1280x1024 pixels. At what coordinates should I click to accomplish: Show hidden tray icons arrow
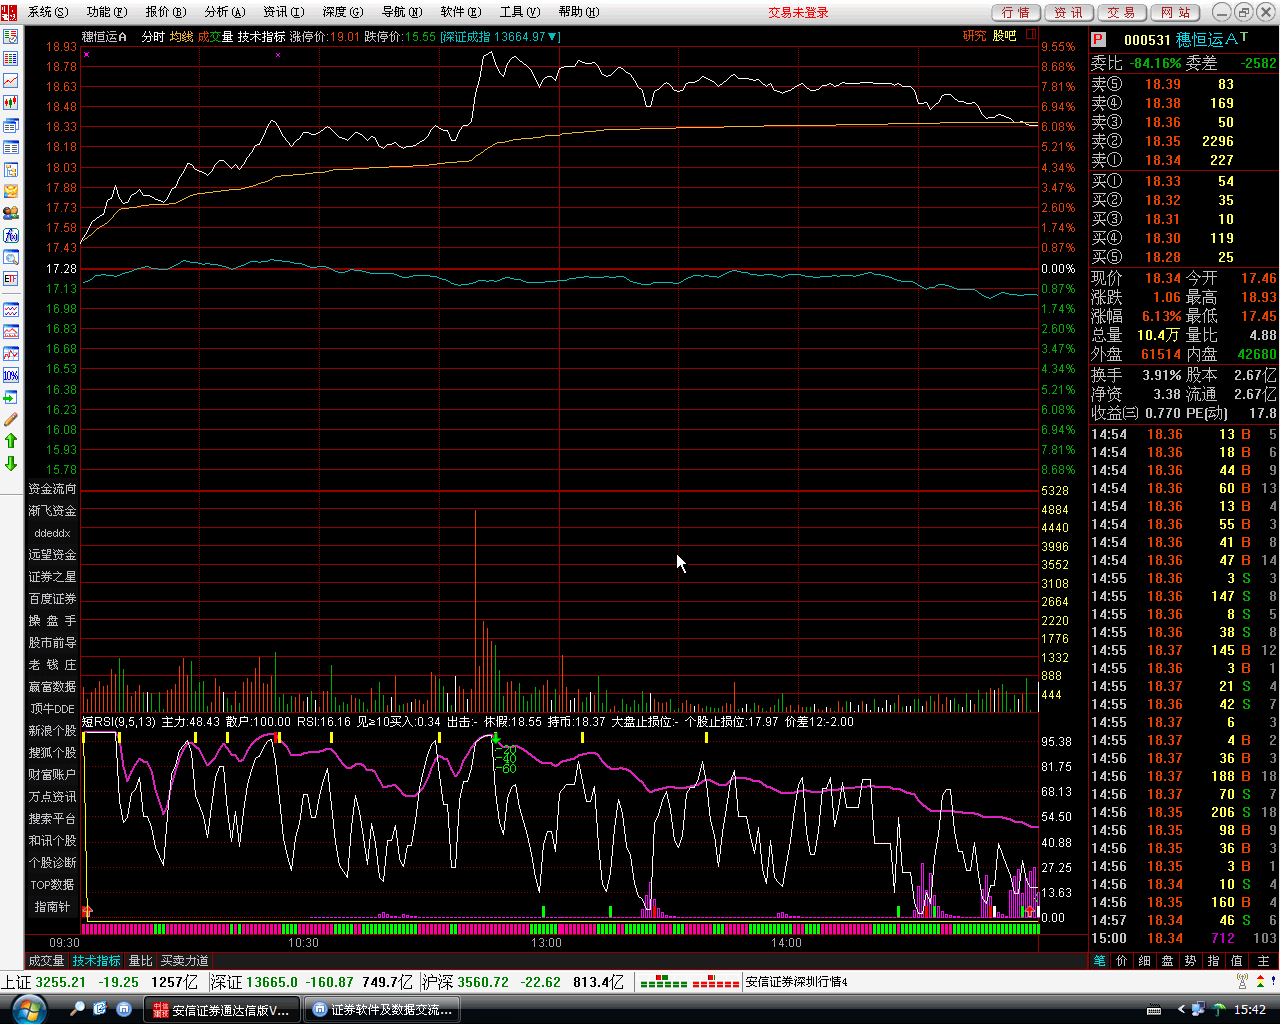(x=1181, y=1009)
